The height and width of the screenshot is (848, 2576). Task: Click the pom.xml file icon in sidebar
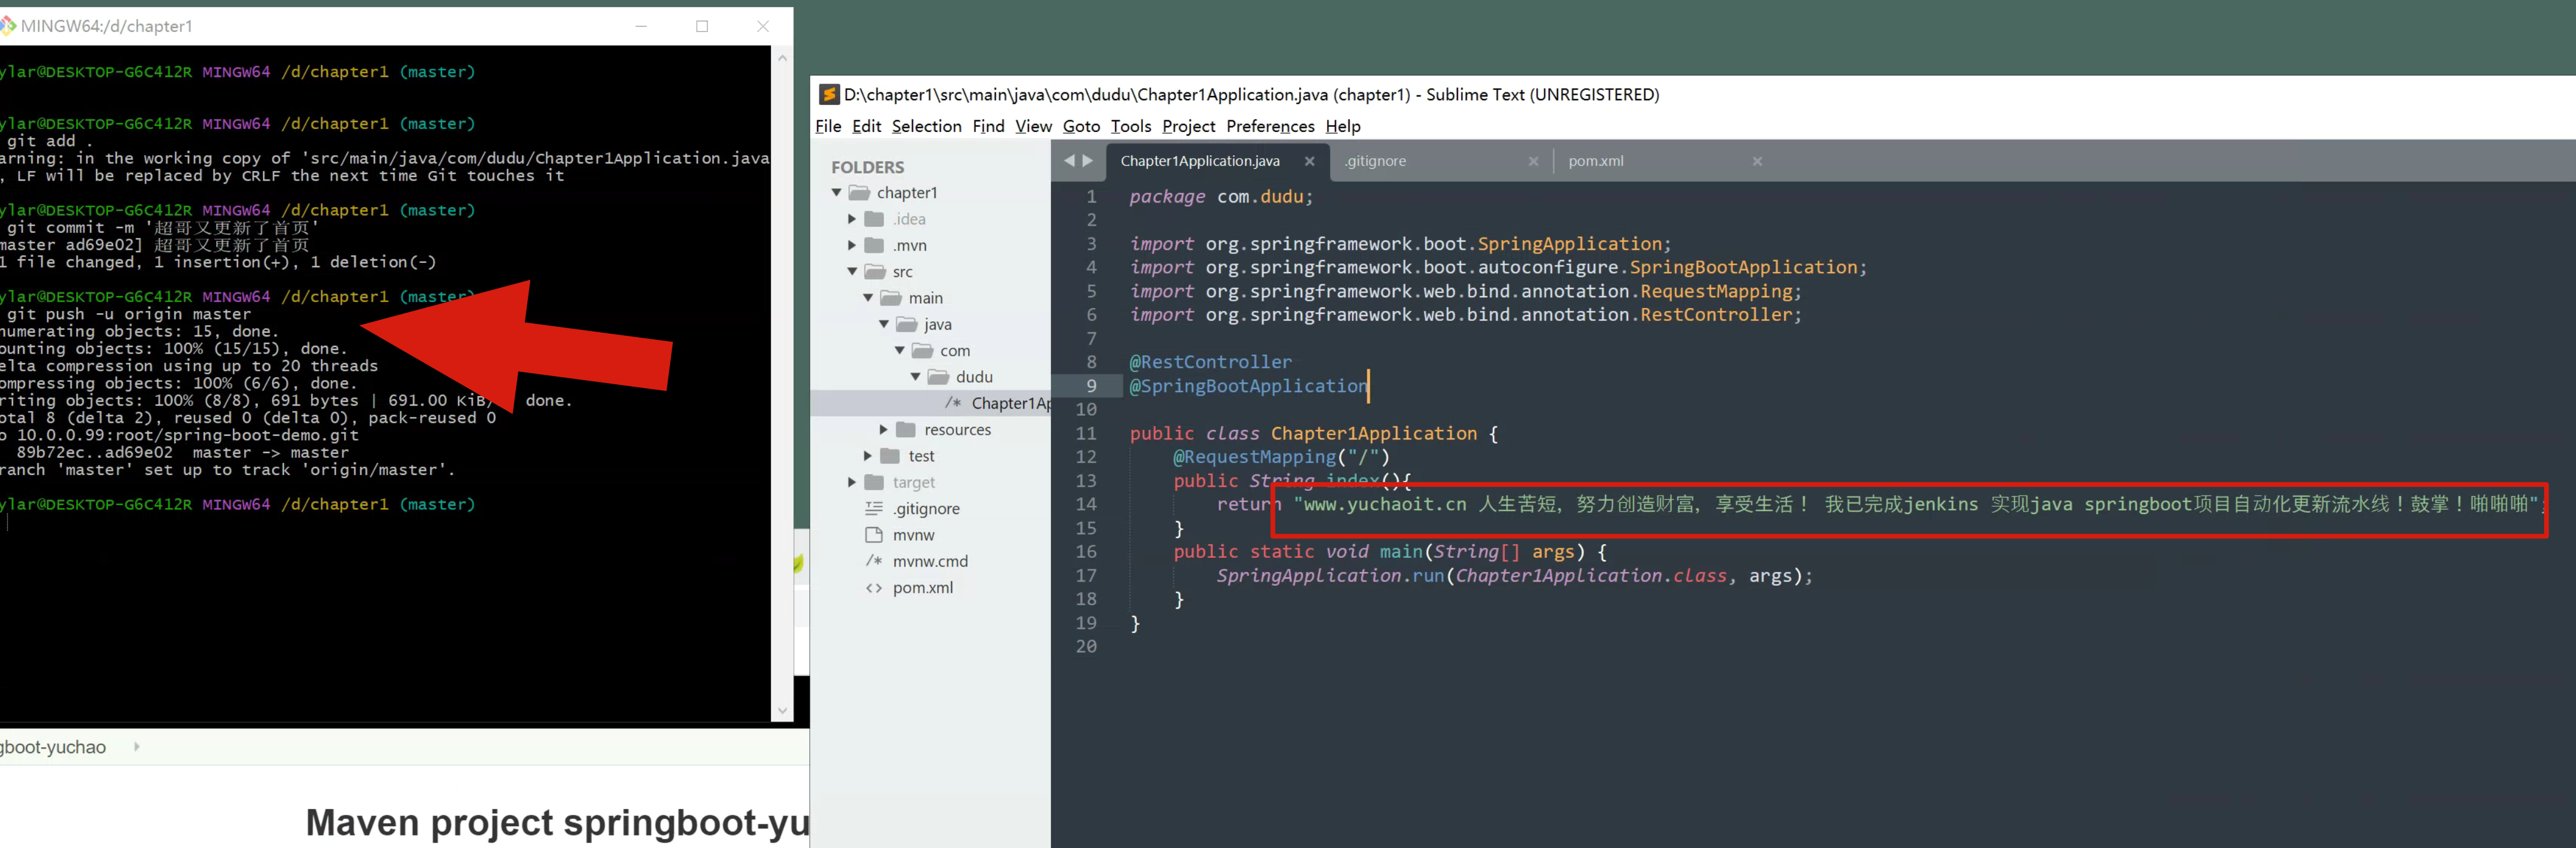coord(874,588)
